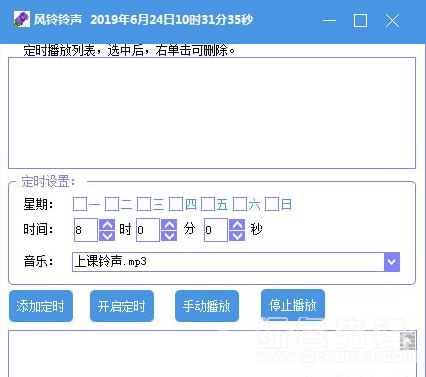
Task: Enable the Tuesday (二) checkbox
Action: pos(112,204)
